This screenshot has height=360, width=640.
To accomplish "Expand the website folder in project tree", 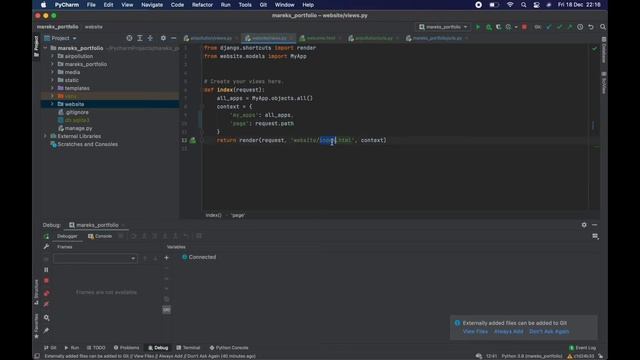I will click(x=52, y=104).
